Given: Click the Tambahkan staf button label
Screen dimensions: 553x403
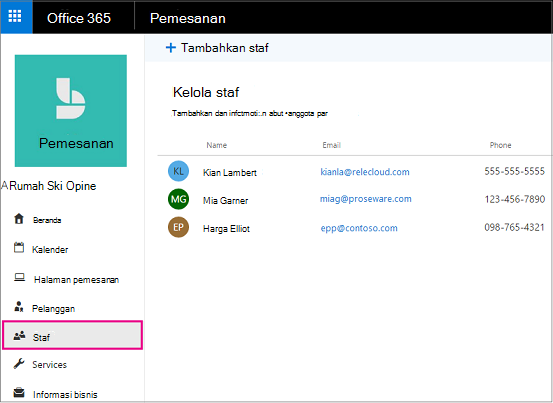Looking at the screenshot, I should tap(225, 48).
